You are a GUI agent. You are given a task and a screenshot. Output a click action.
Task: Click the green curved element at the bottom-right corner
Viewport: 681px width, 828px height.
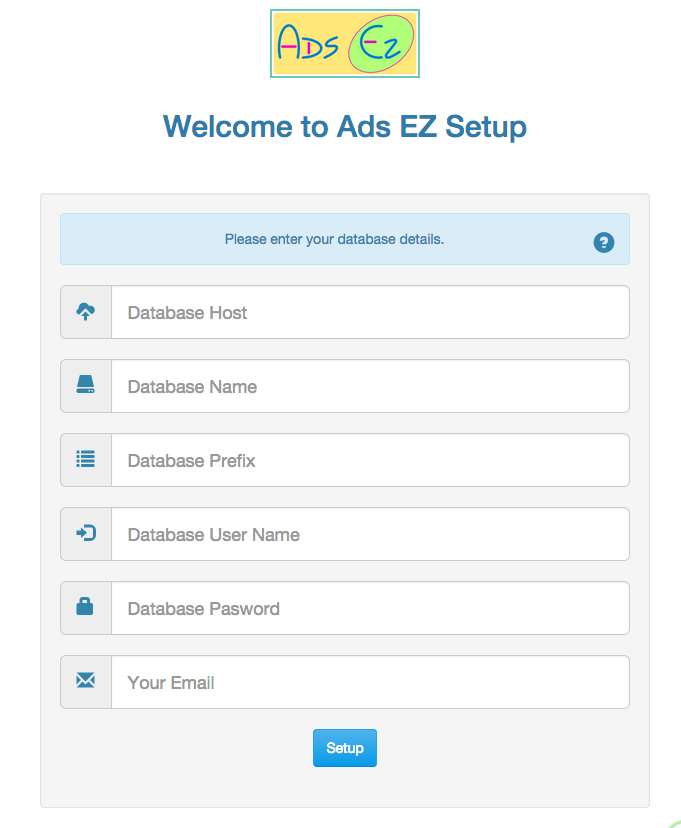coord(675,824)
